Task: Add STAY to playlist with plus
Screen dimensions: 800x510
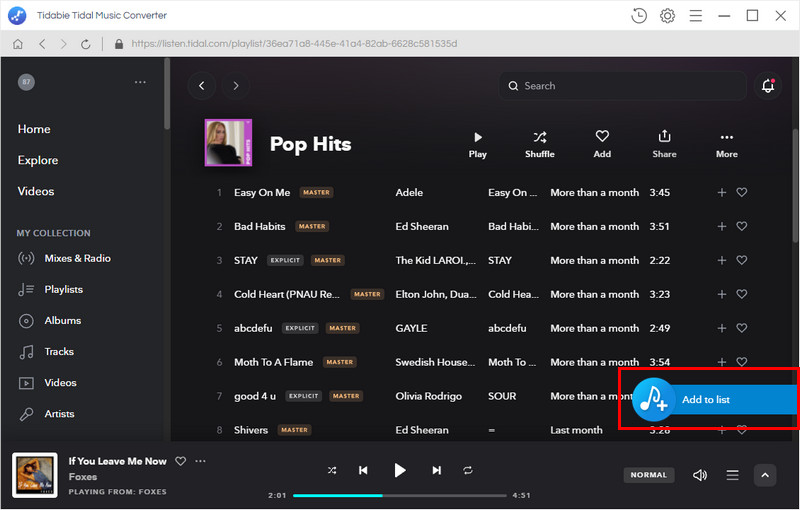Action: [721, 260]
